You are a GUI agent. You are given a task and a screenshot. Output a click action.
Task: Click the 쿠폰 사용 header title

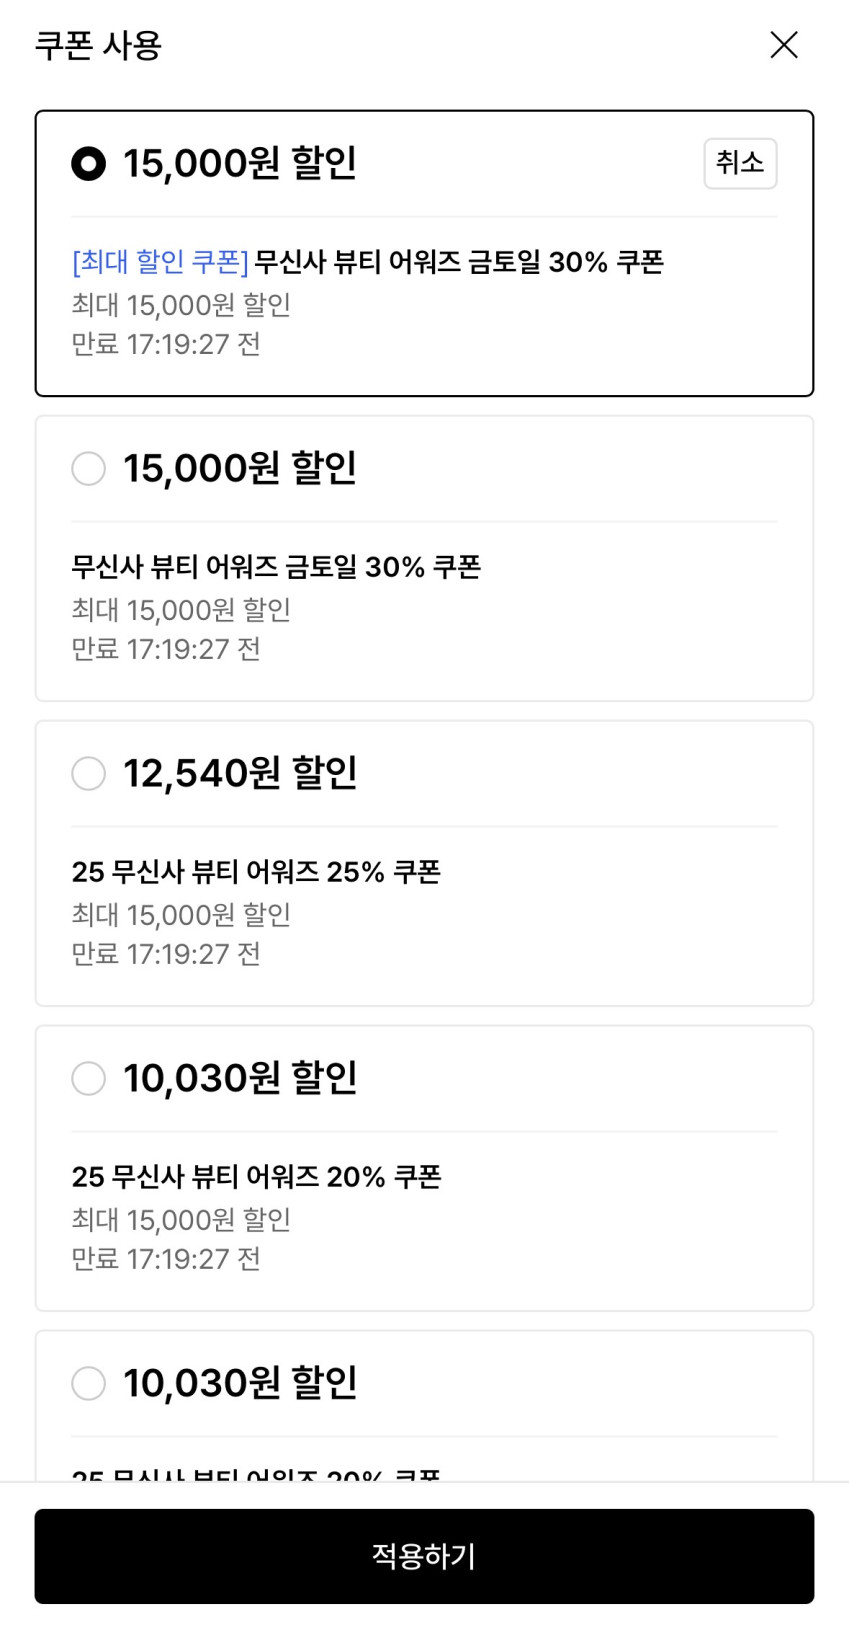98,45
